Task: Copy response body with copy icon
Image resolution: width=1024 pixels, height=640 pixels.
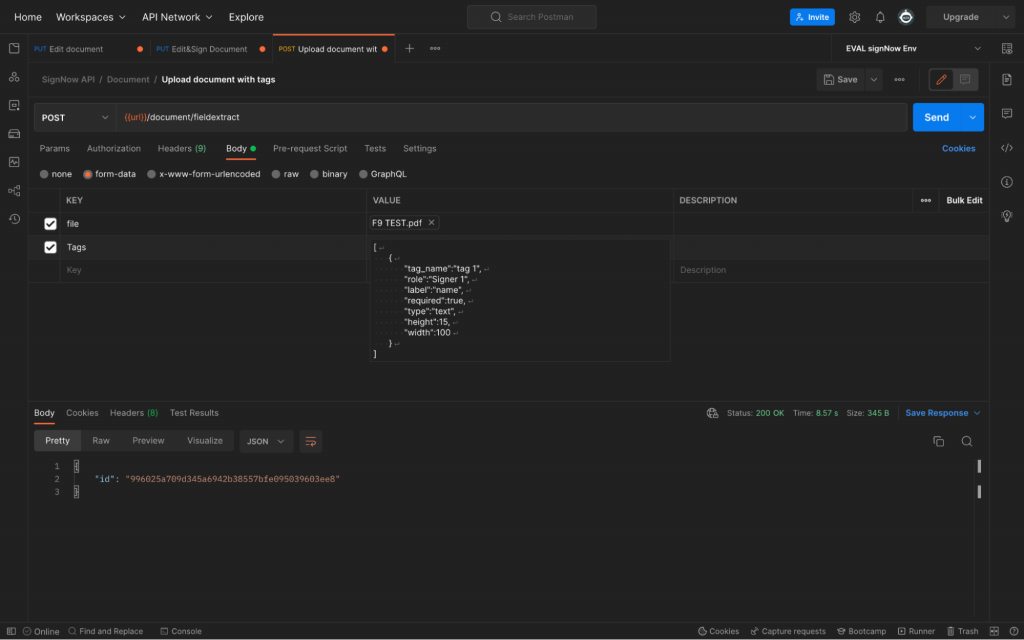Action: 938,441
